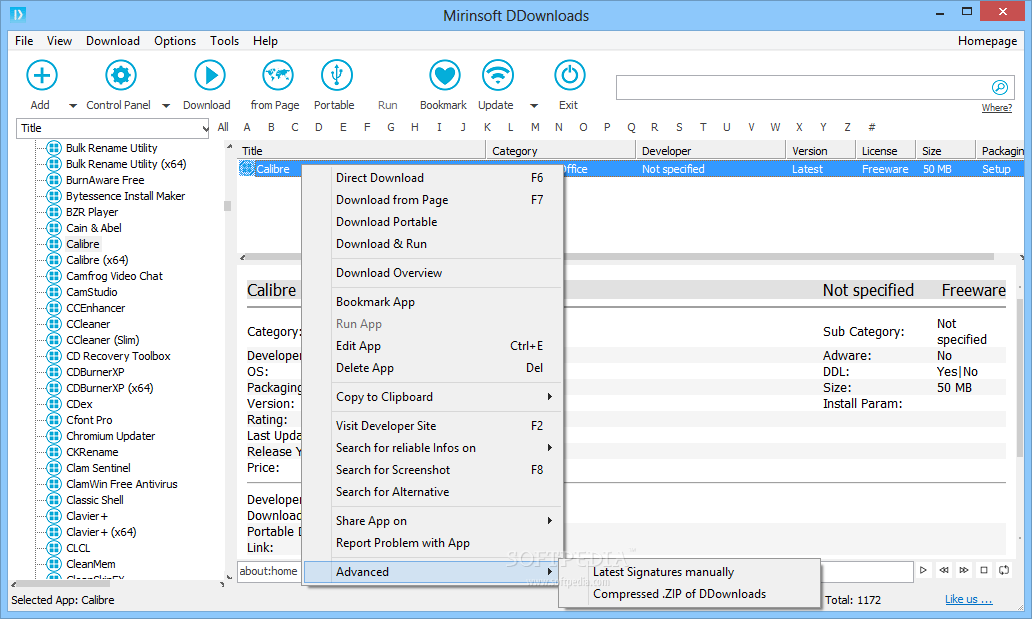
Task: Click the table horizontal scrollbar
Action: pos(619,257)
